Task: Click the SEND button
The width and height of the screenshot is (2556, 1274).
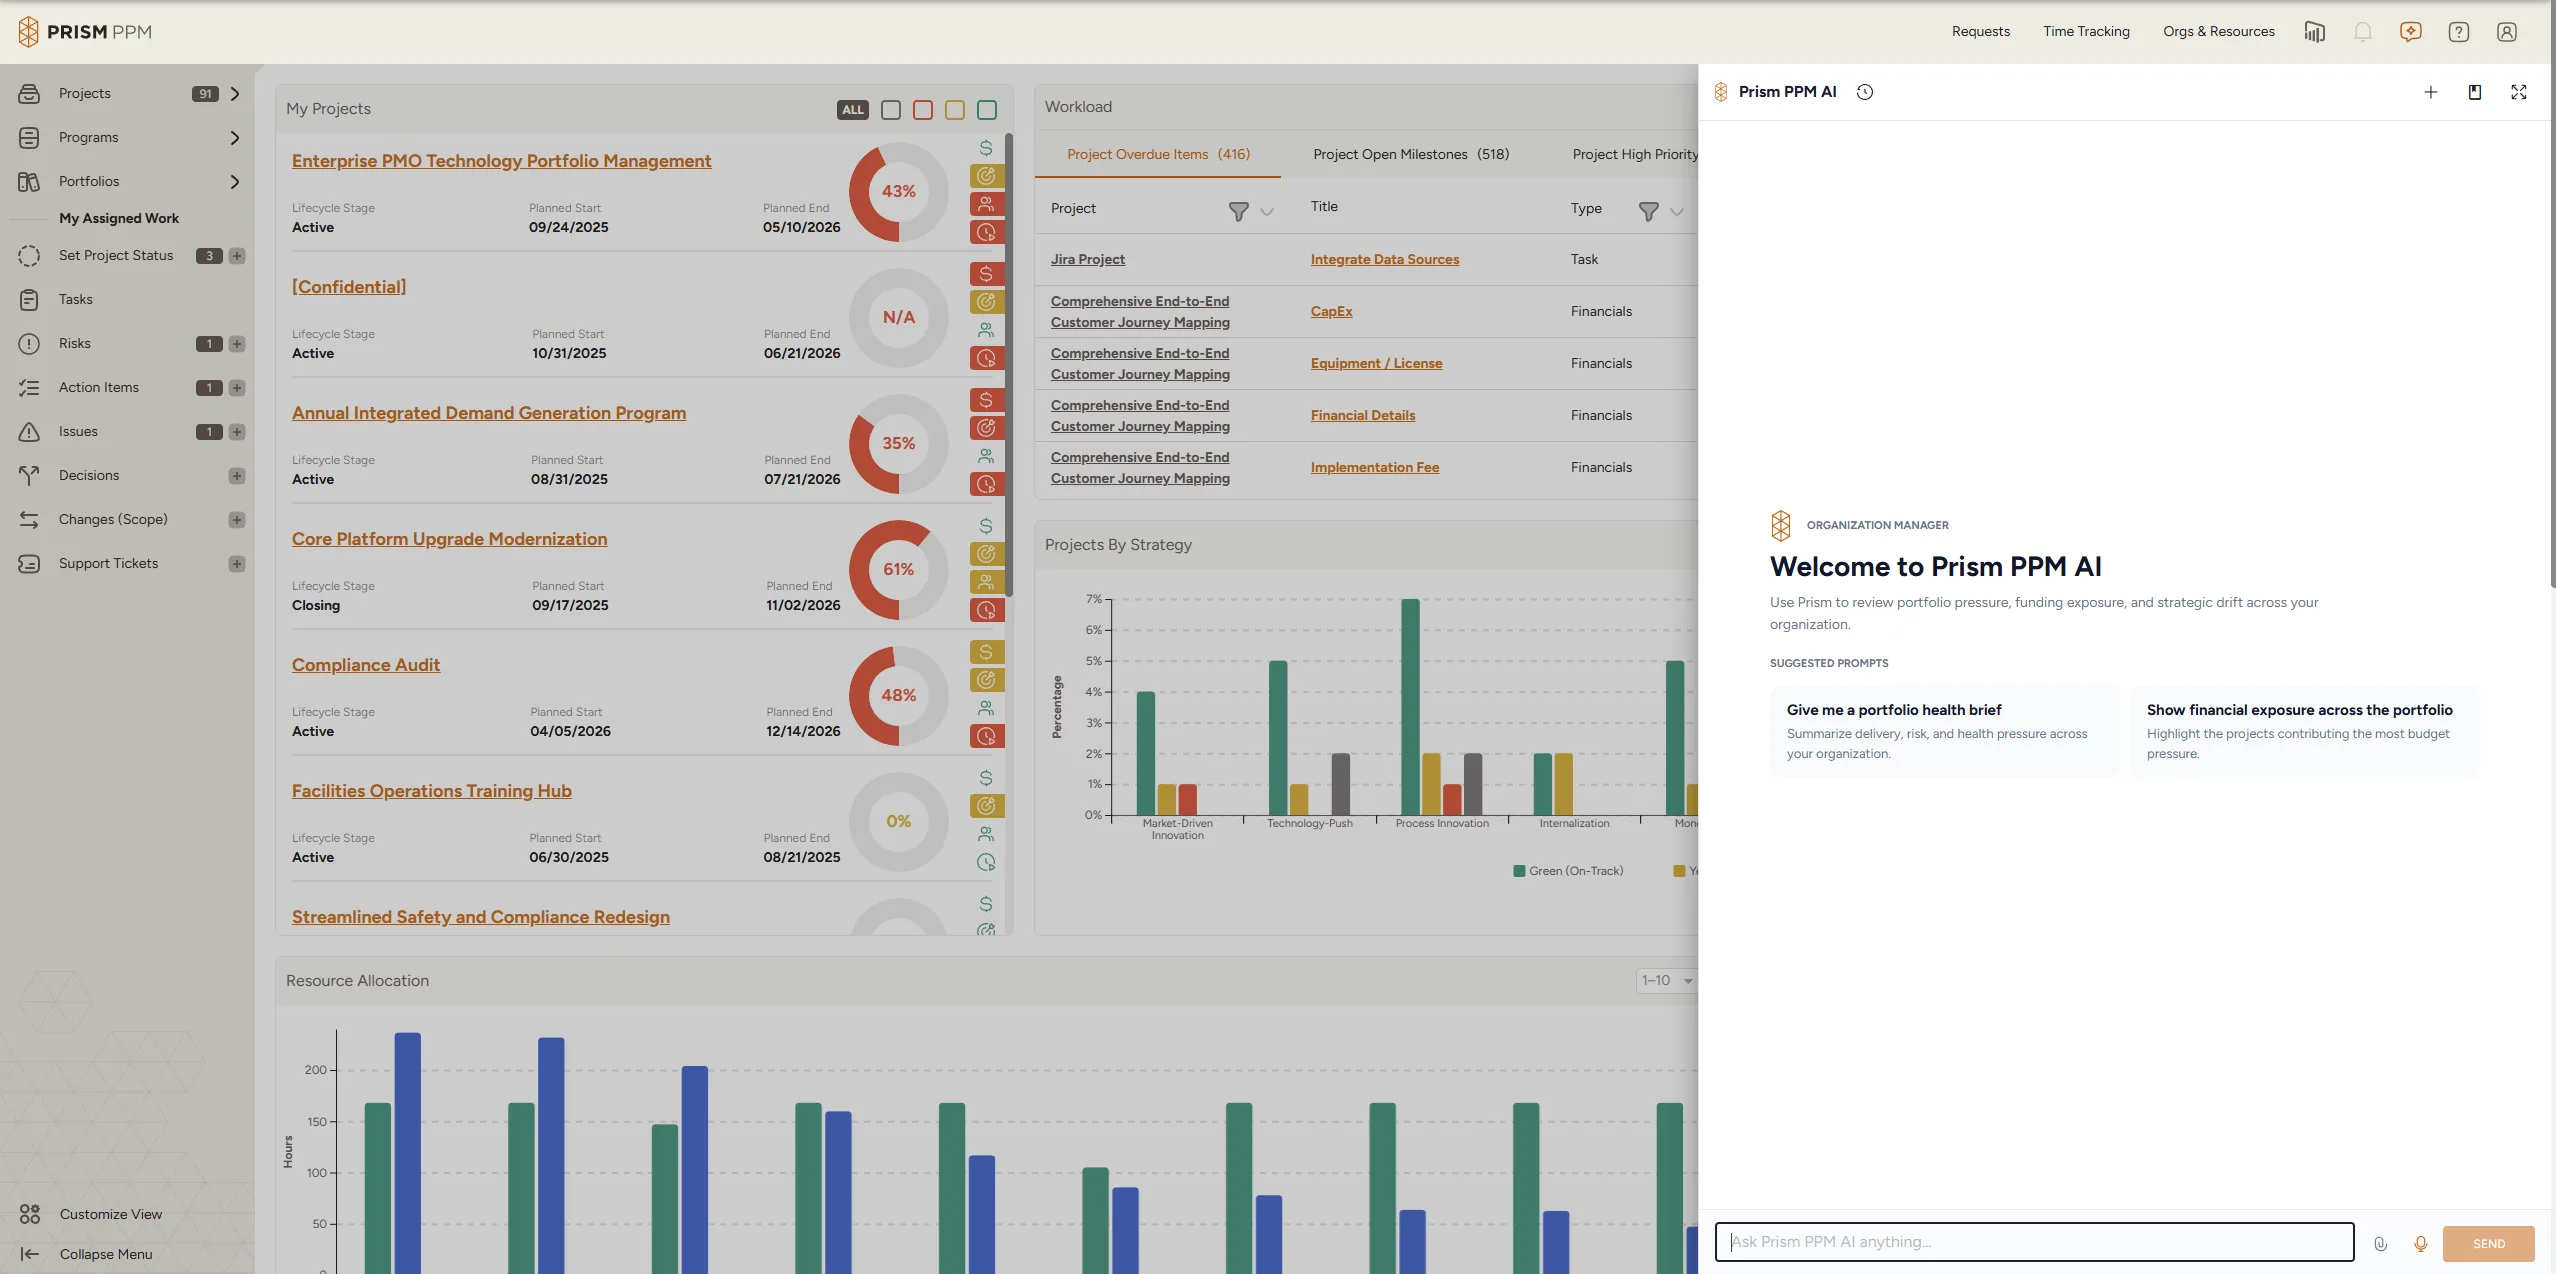Action: point(2488,1244)
